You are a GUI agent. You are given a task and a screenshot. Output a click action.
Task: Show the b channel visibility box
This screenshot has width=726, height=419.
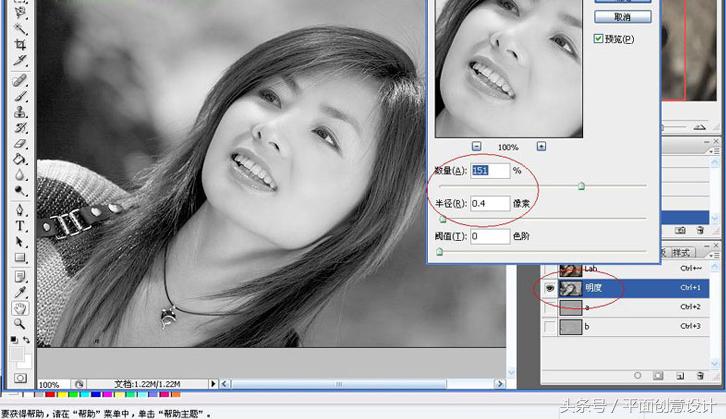coord(549,327)
